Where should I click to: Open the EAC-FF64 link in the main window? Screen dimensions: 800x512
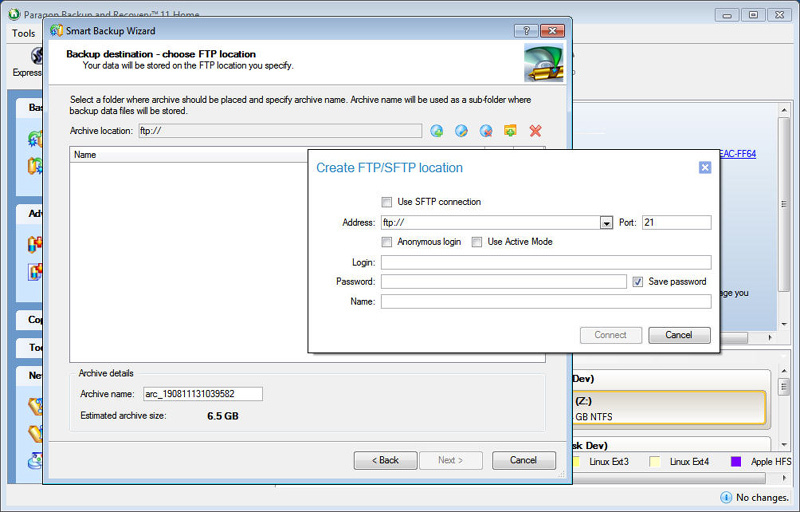738,154
